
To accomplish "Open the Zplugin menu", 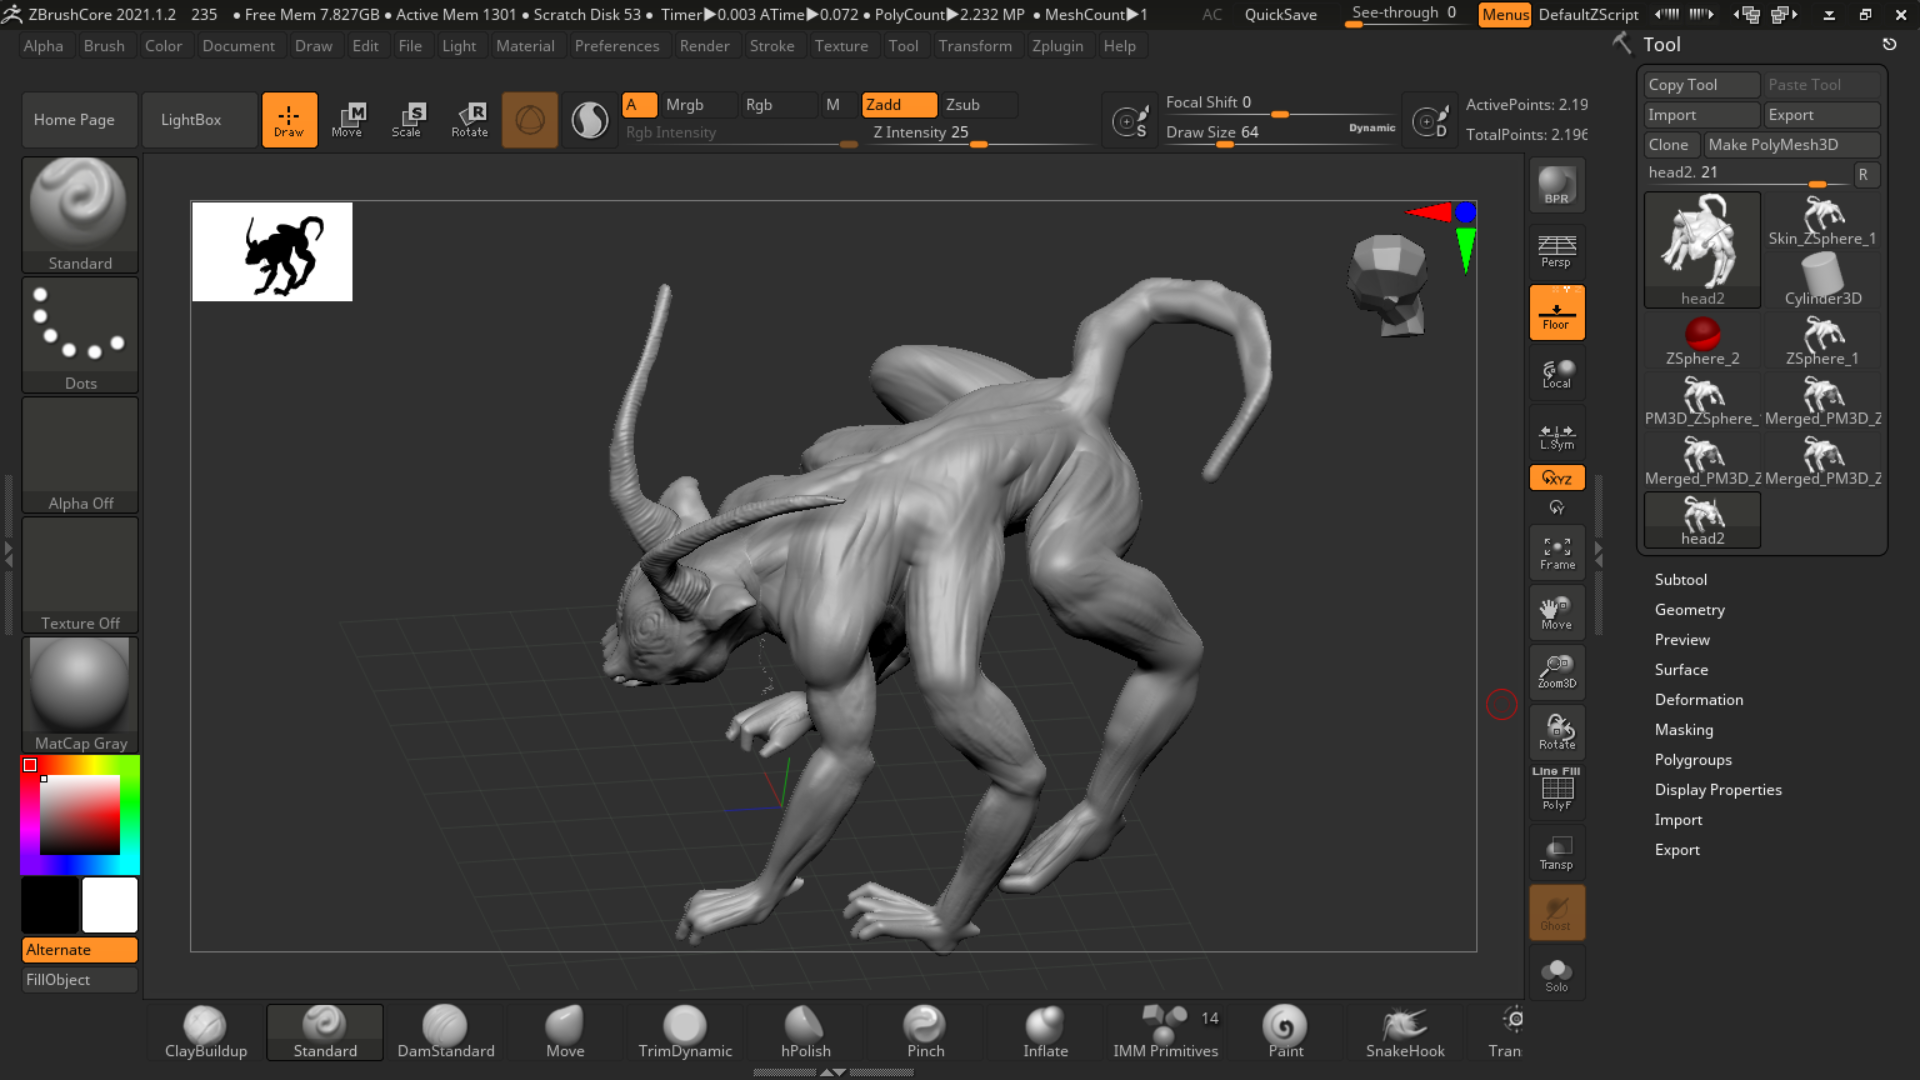I will point(1057,46).
